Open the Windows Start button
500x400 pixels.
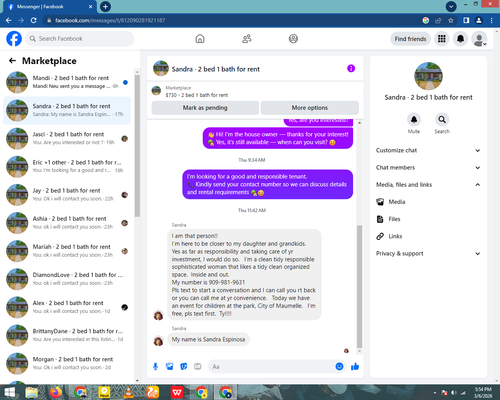[10, 392]
